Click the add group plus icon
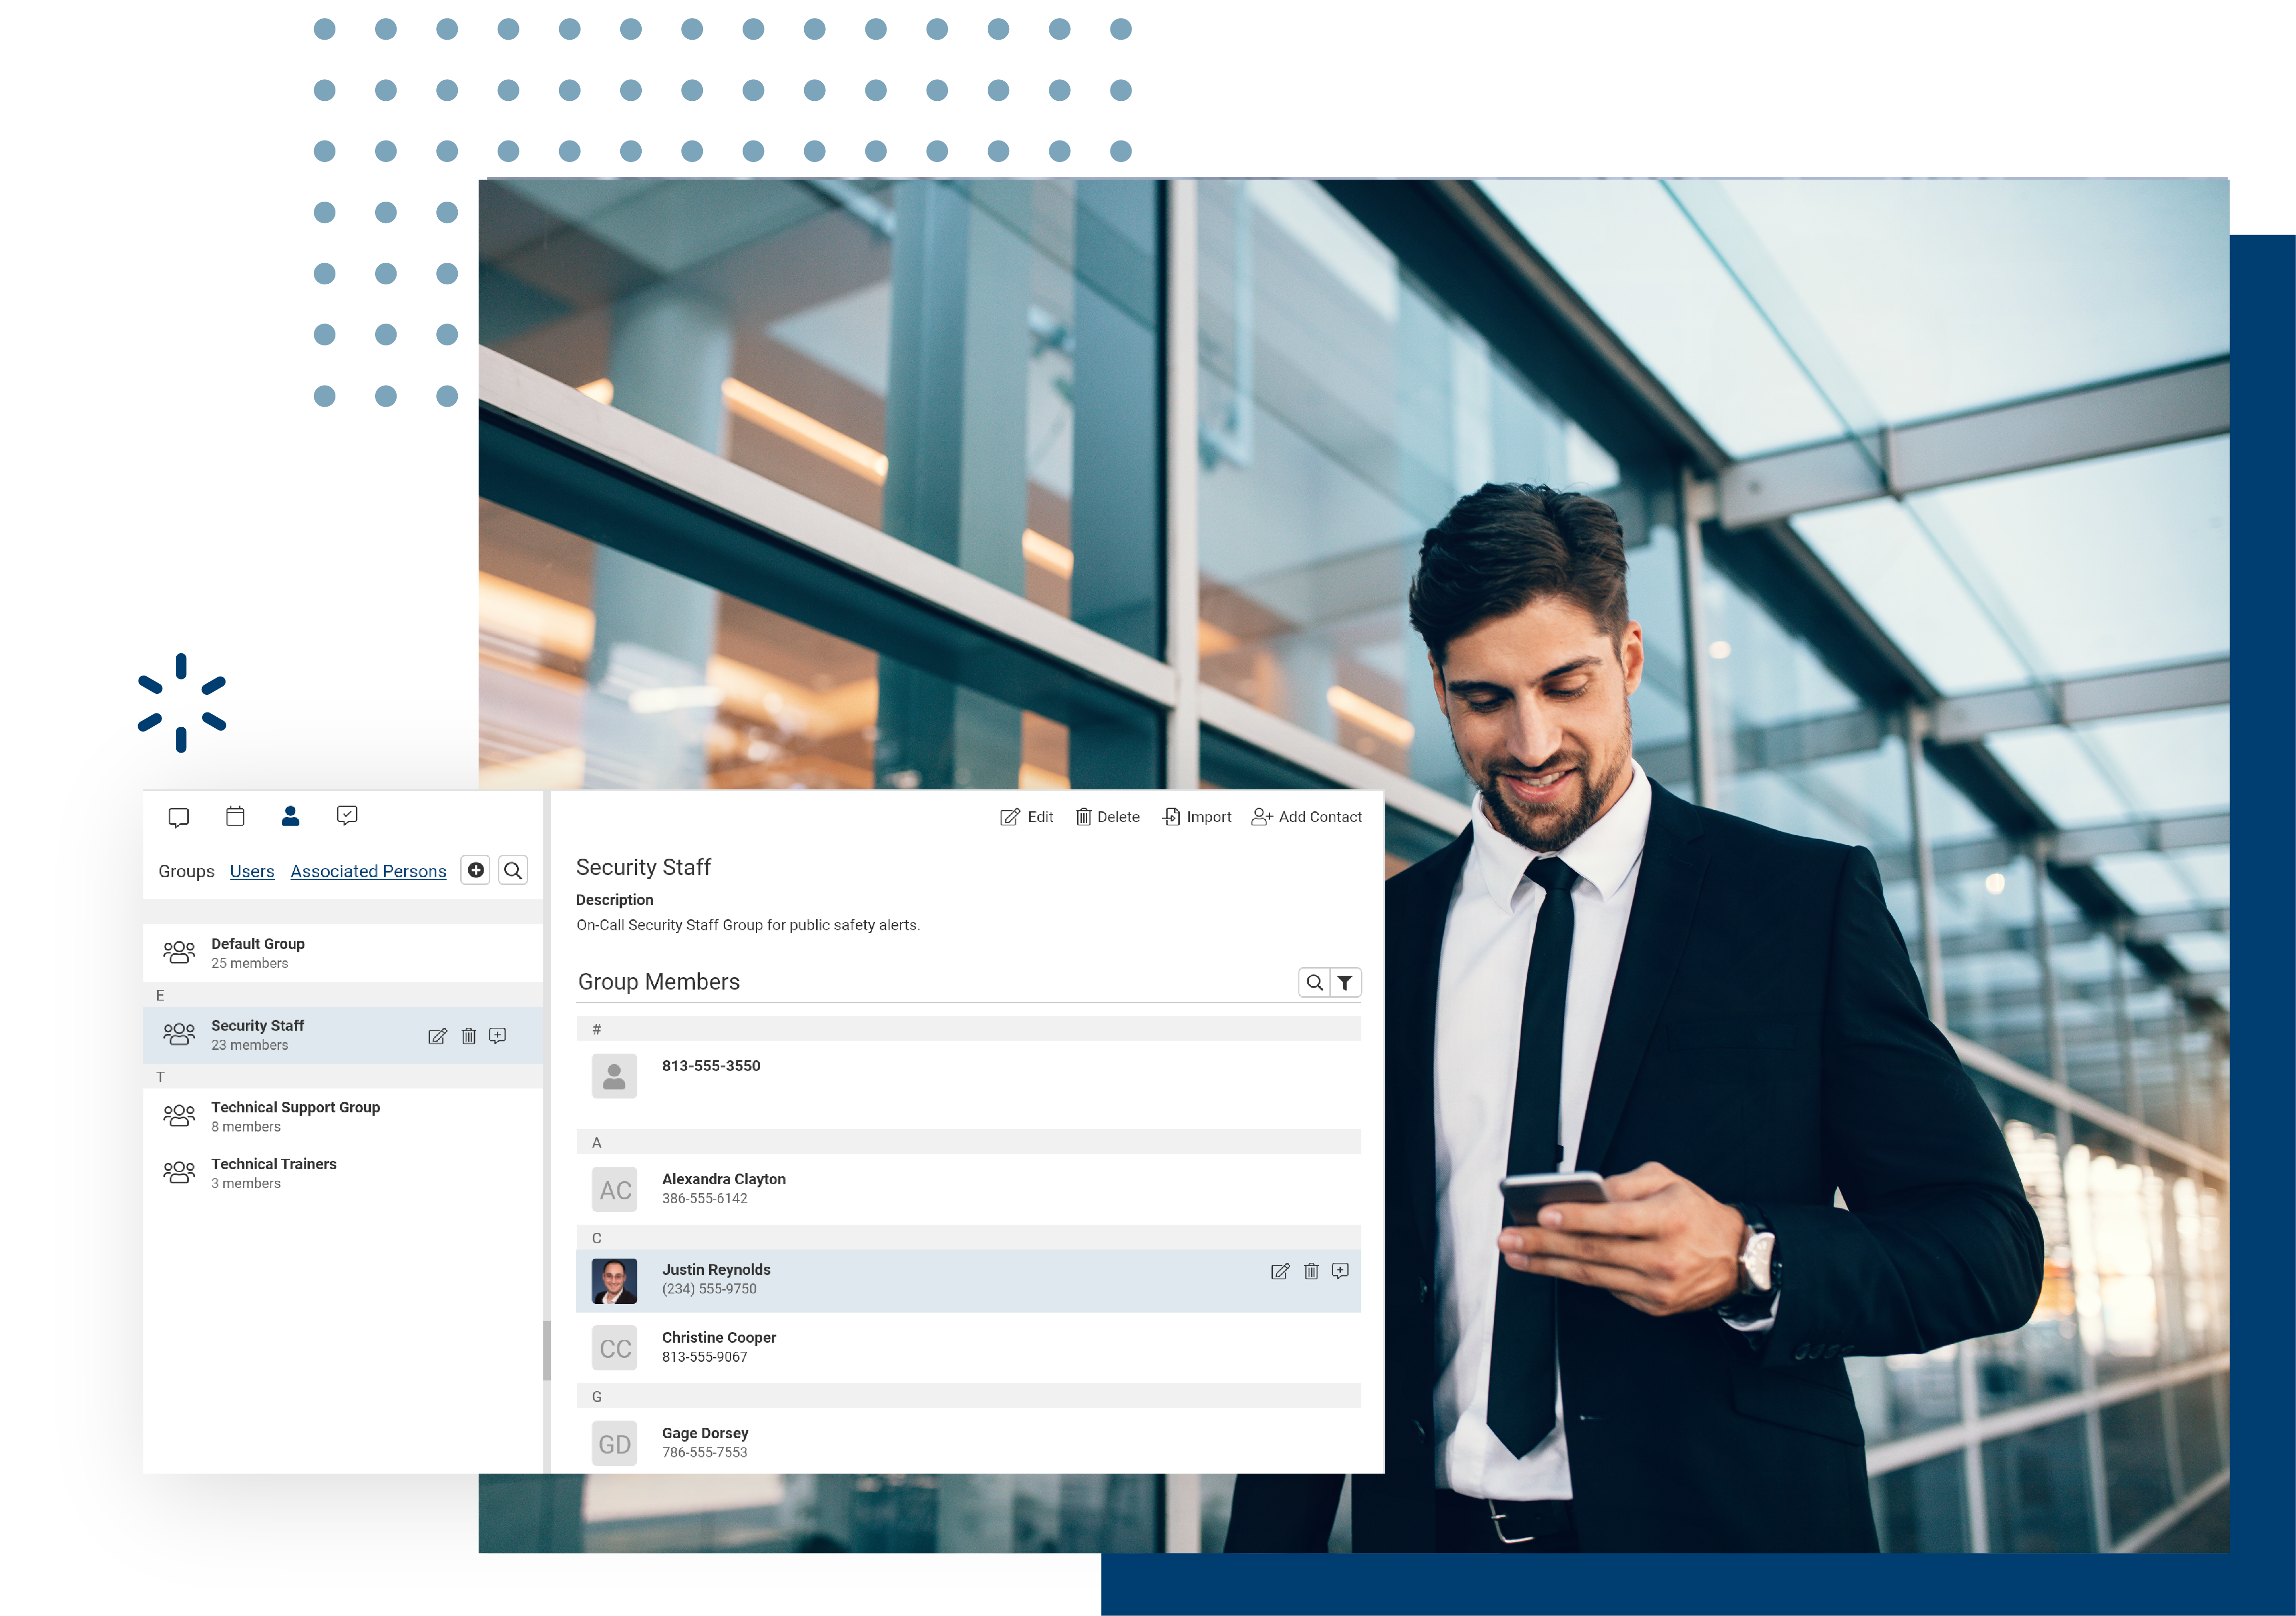2296x1616 pixels. click(476, 870)
